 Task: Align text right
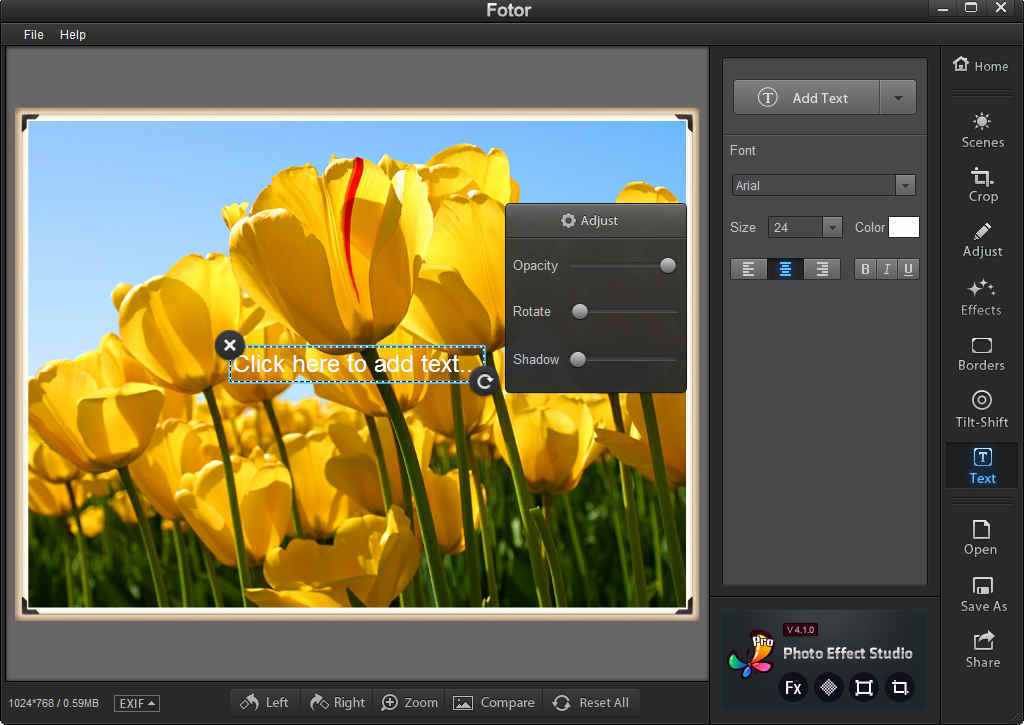tap(822, 269)
